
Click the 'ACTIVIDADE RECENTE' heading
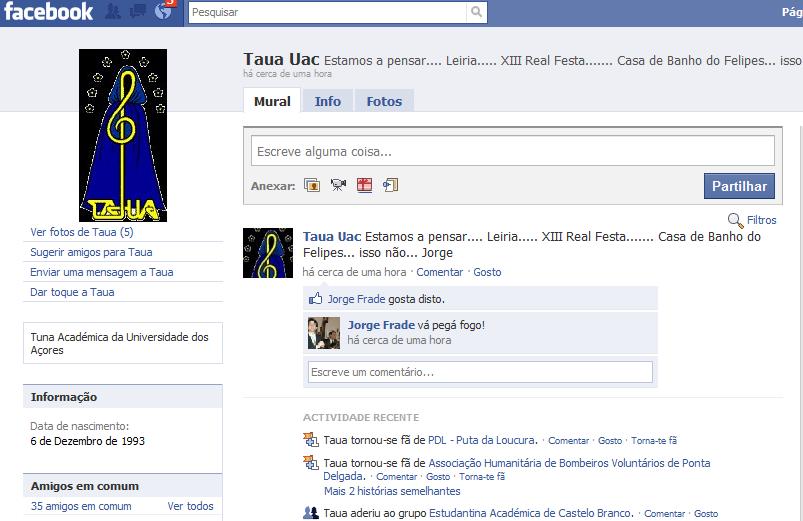pos(361,418)
